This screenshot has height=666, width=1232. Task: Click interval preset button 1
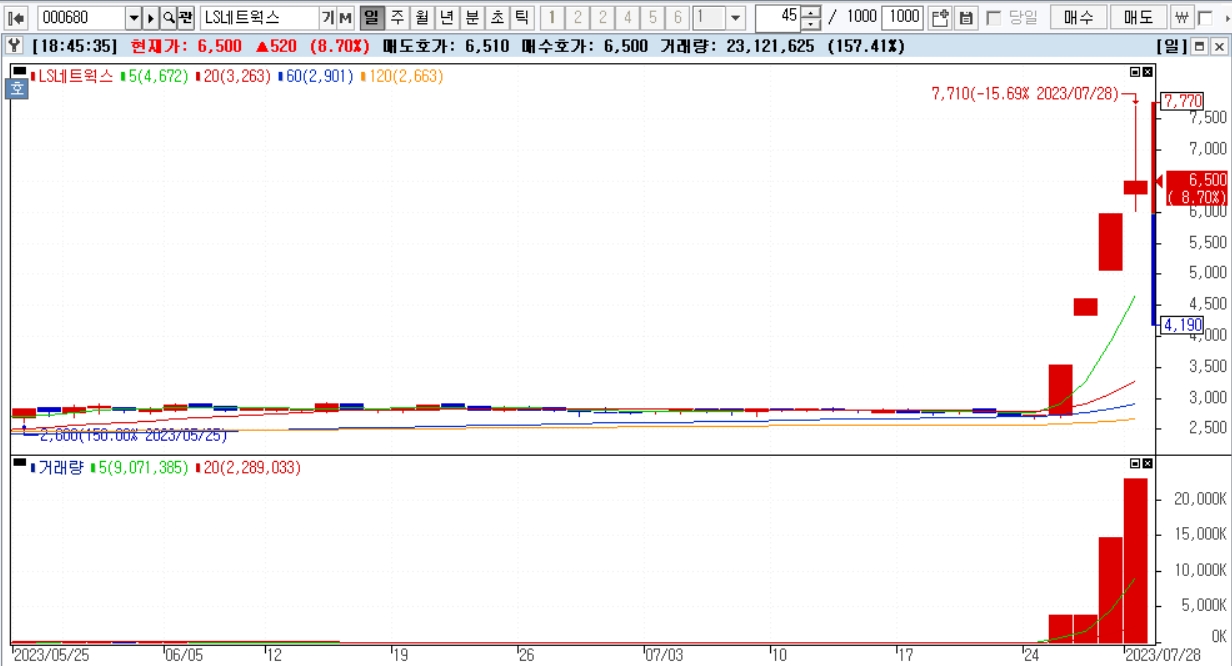click(552, 17)
